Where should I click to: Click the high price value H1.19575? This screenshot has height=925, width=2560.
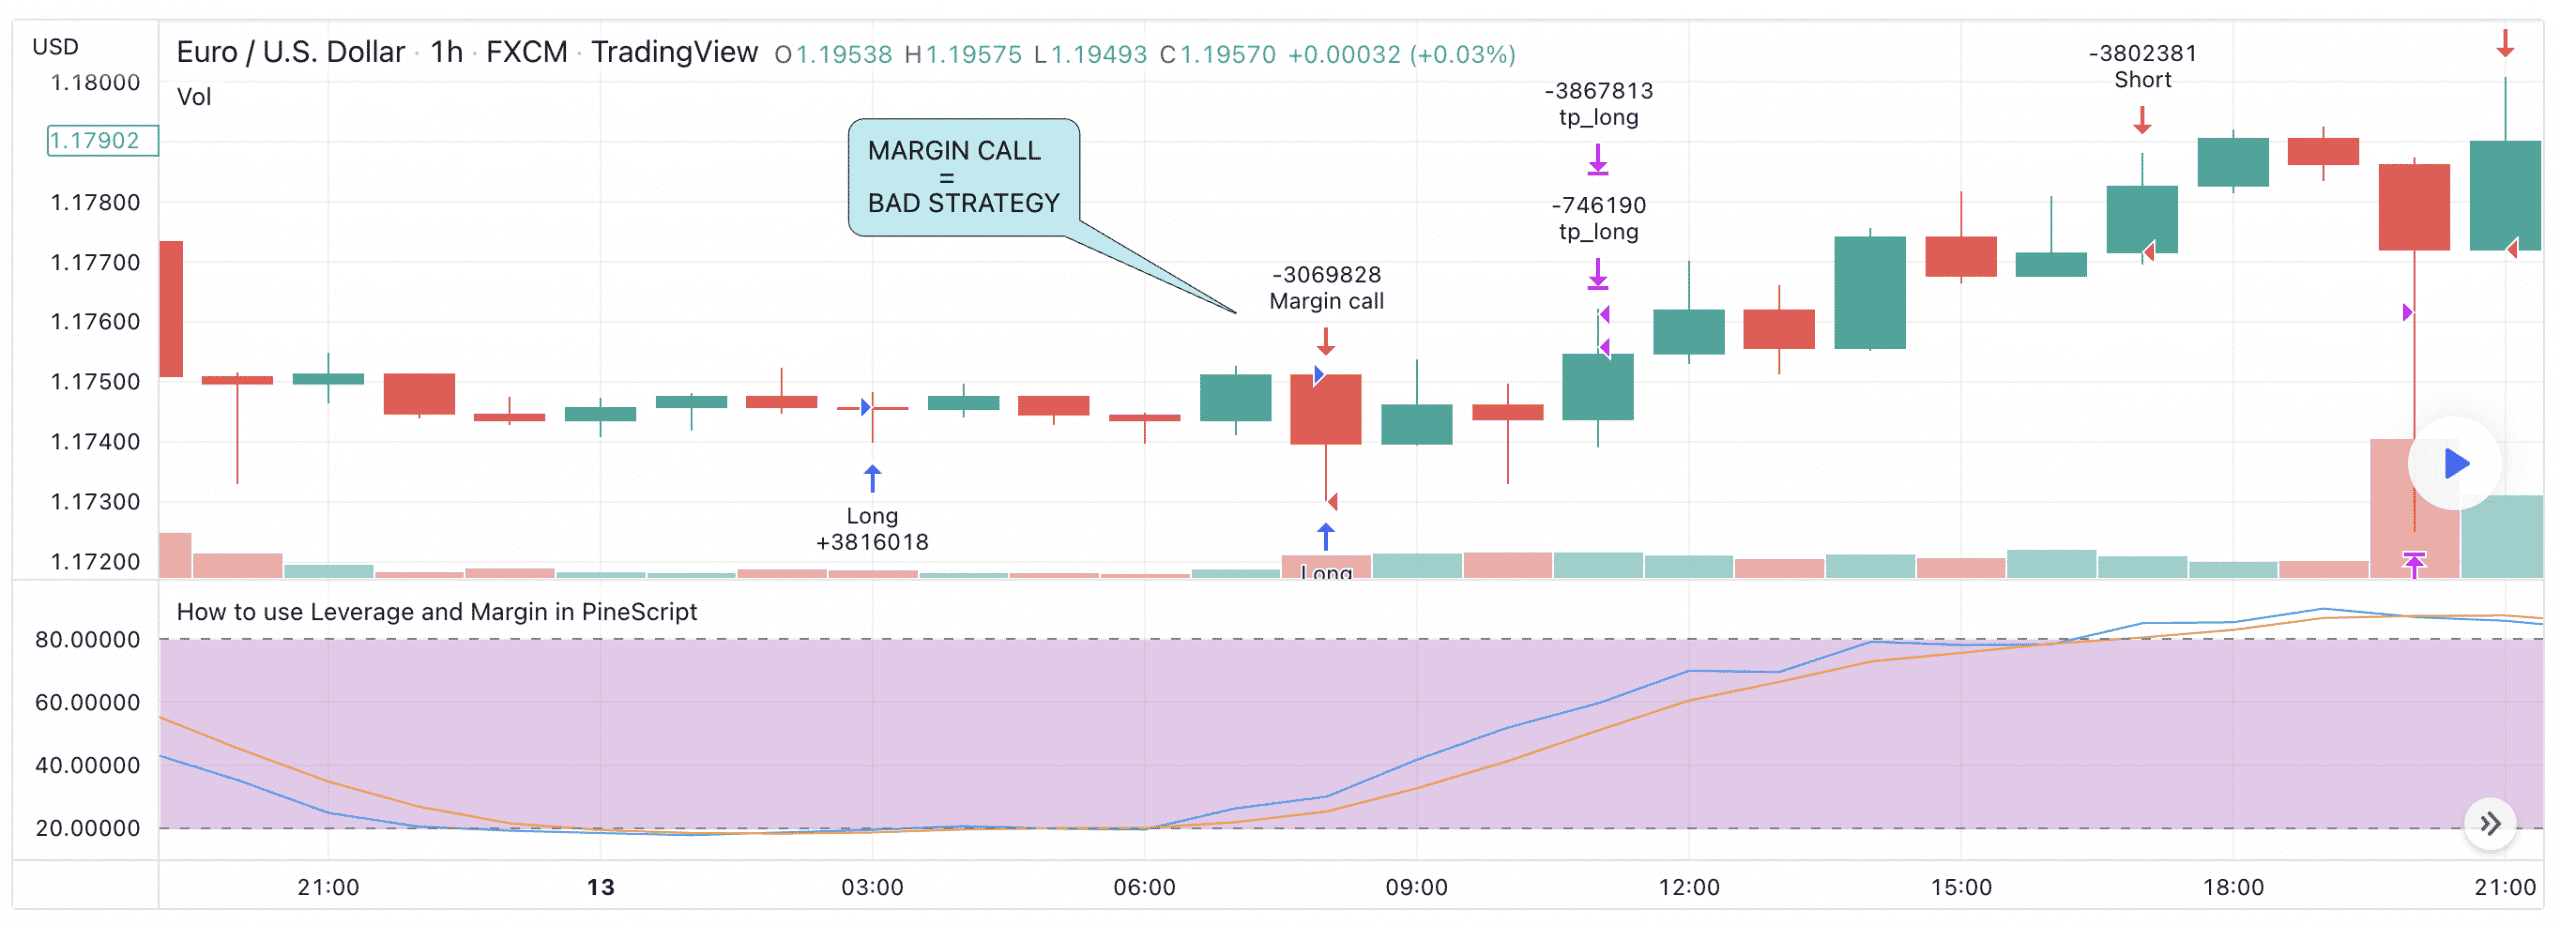pyautogui.click(x=963, y=54)
